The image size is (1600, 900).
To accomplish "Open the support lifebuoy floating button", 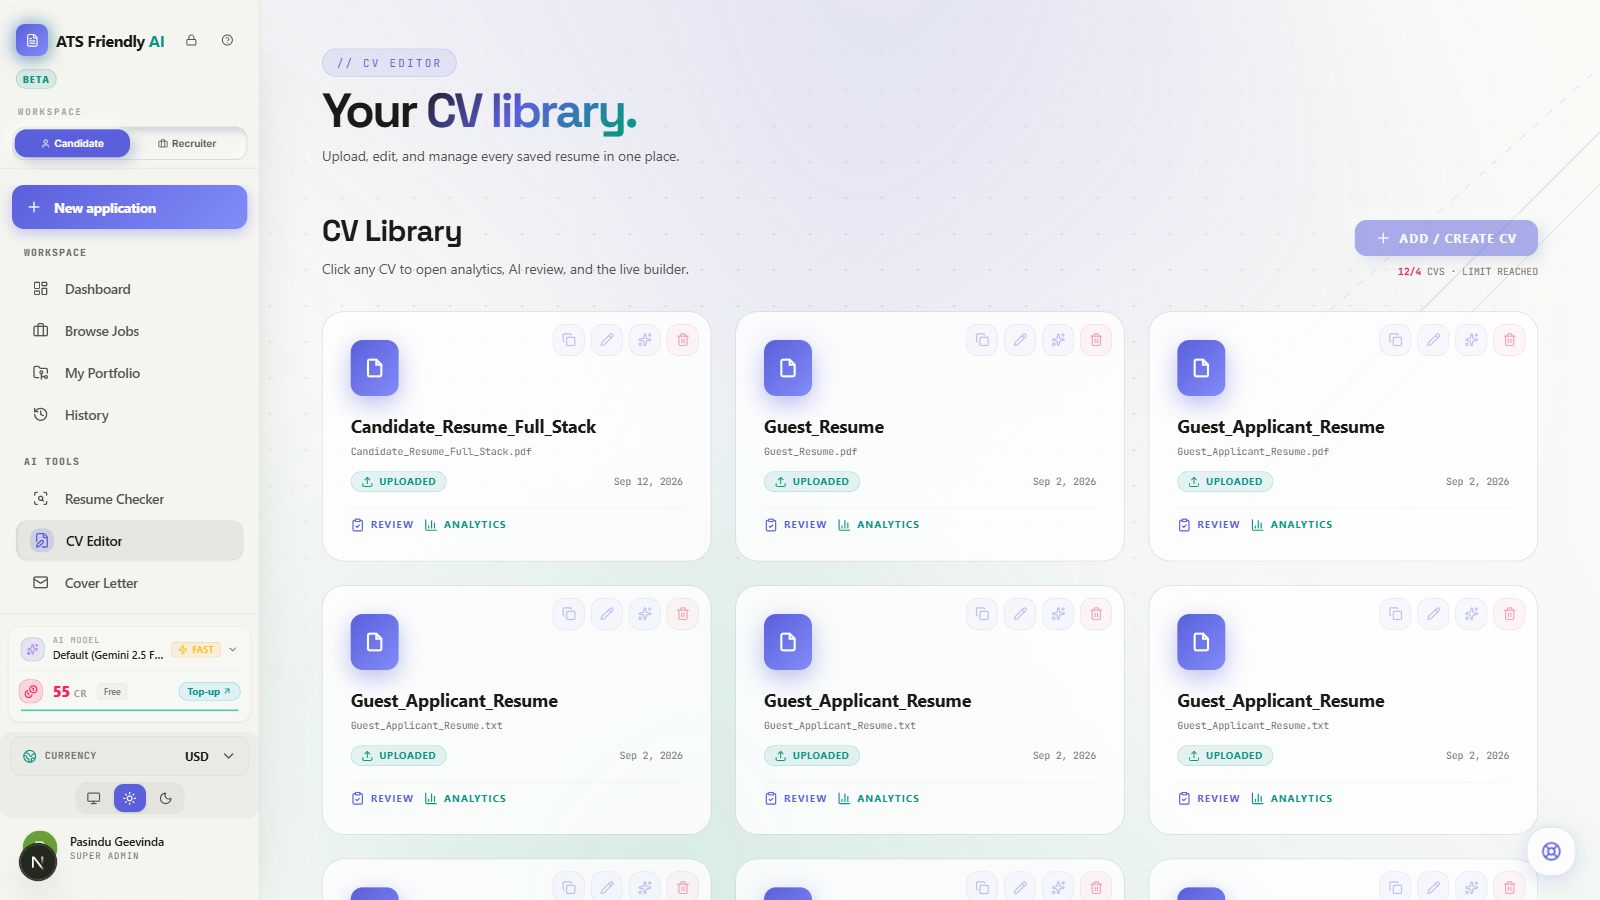I will [1551, 851].
